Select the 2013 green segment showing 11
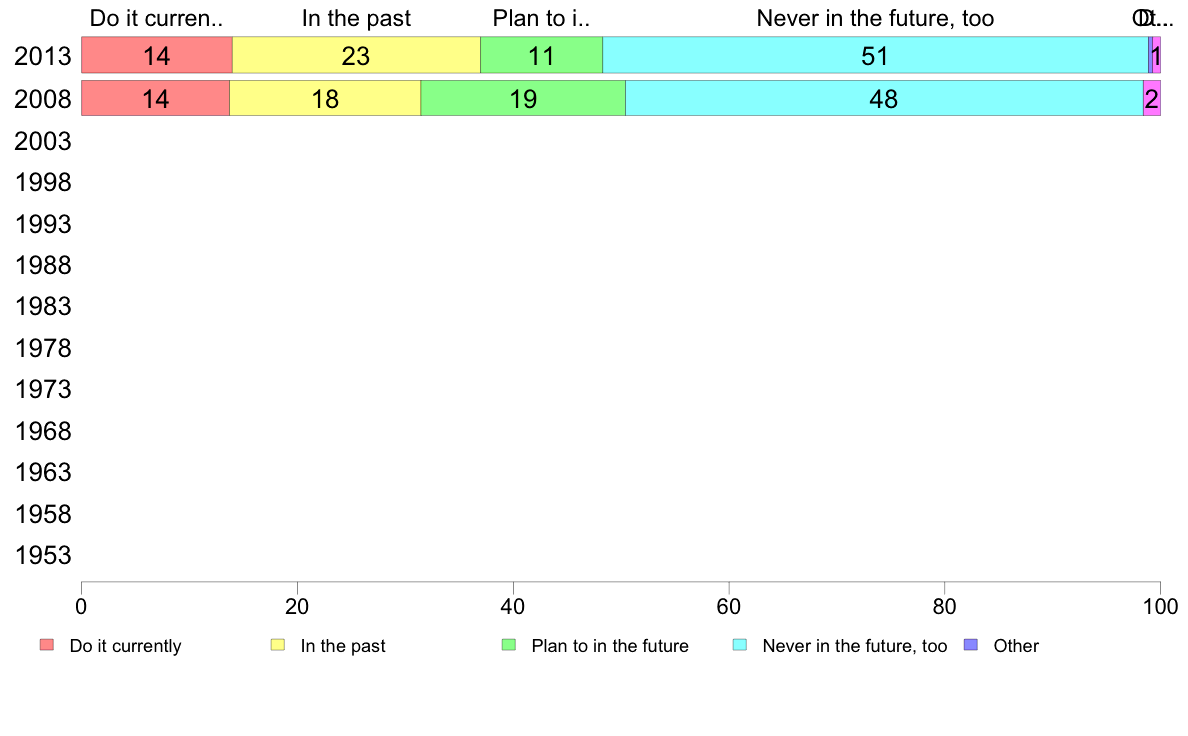This screenshot has height=736, width=1188. (x=541, y=55)
